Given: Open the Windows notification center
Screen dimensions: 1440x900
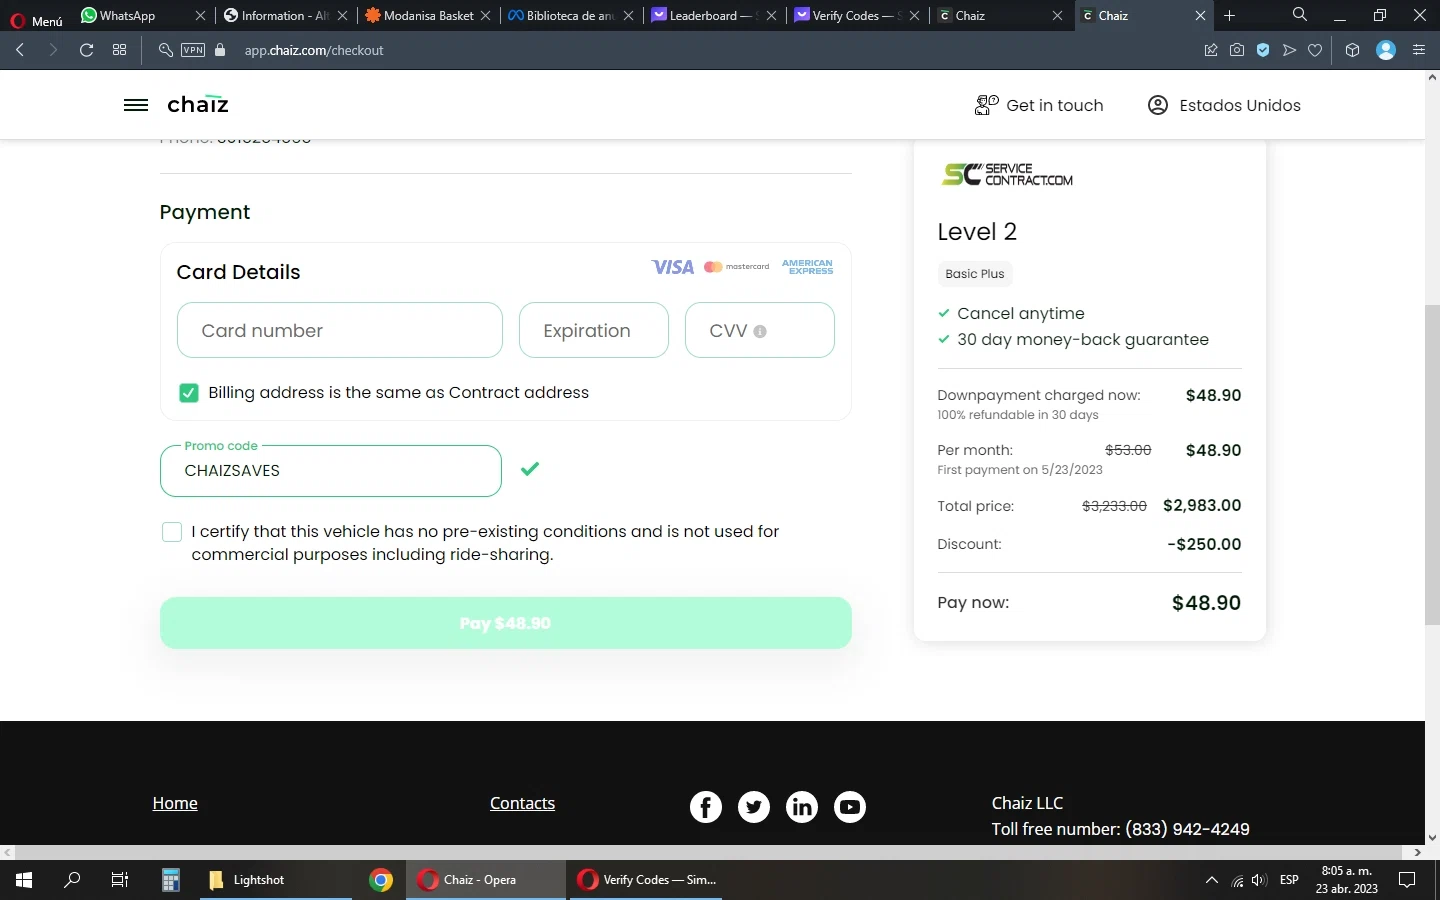Looking at the screenshot, I should [1407, 880].
